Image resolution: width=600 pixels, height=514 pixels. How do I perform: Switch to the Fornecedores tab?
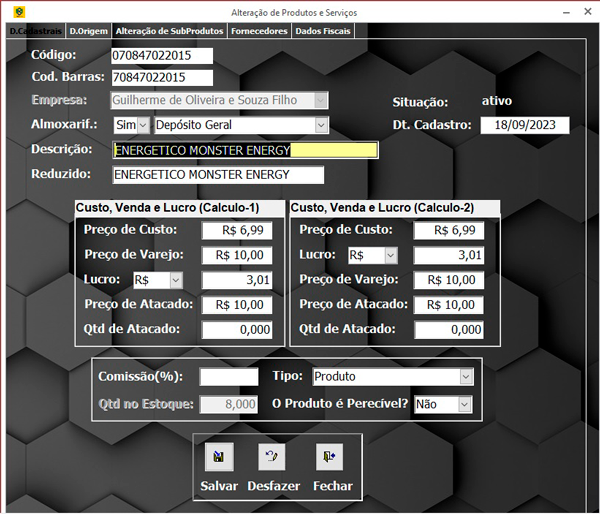(259, 31)
